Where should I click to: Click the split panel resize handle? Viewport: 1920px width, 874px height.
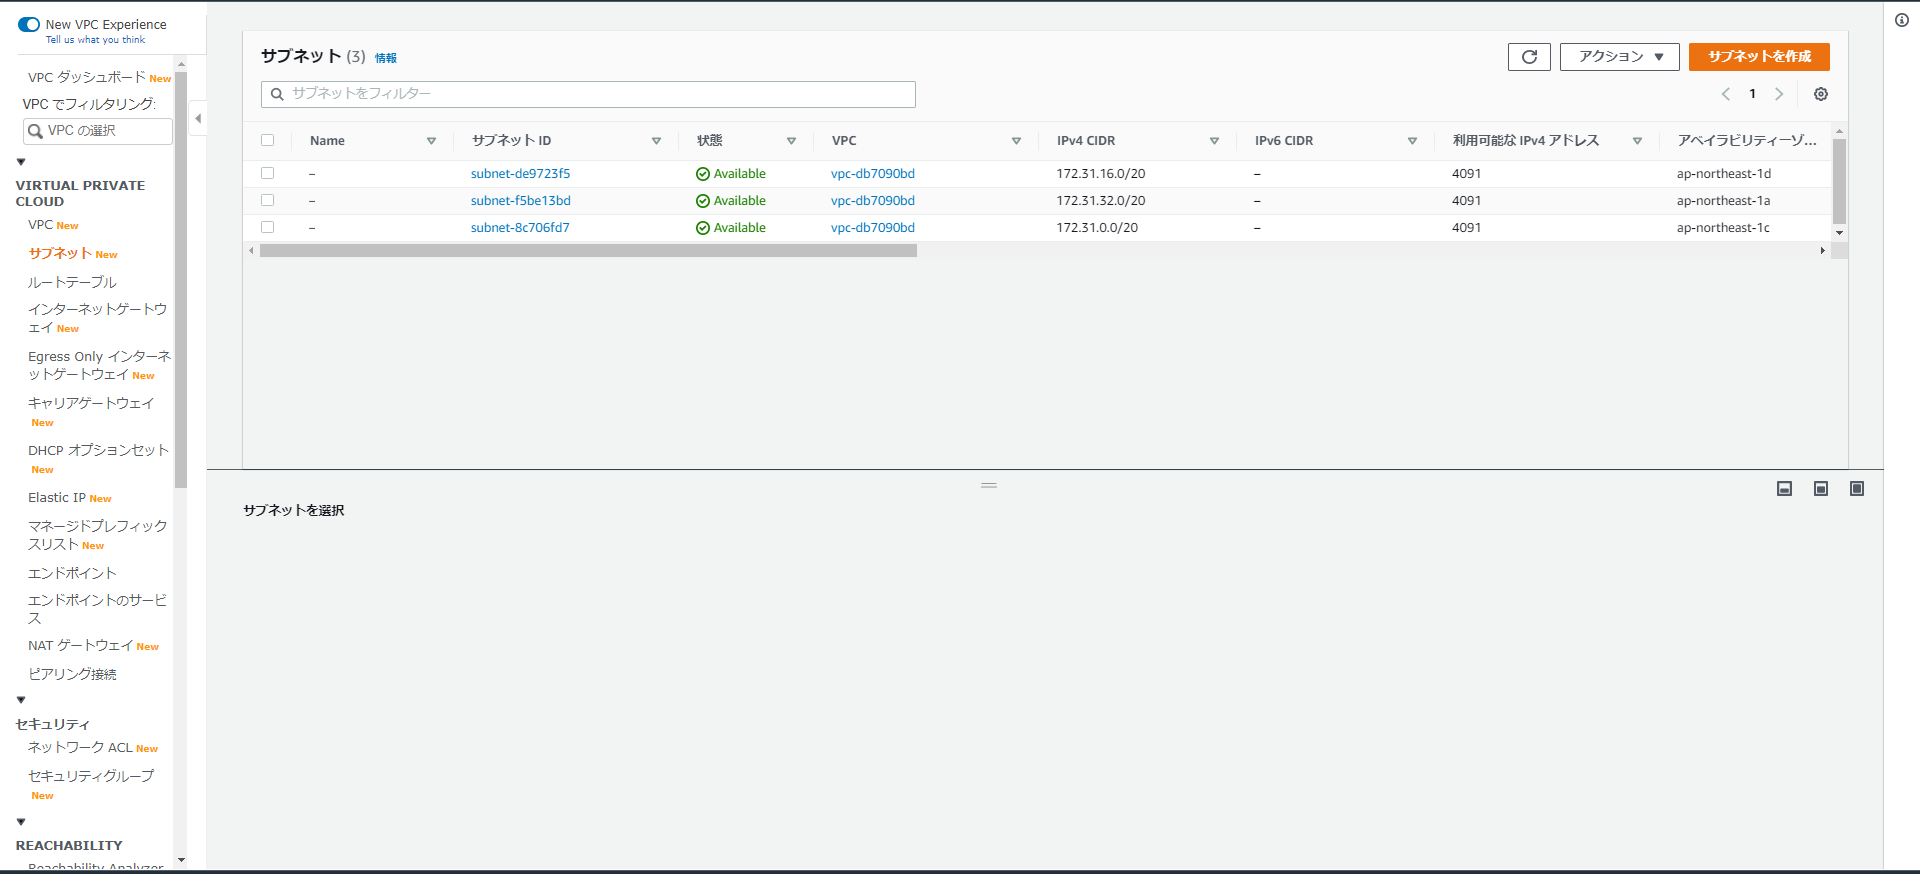(989, 485)
